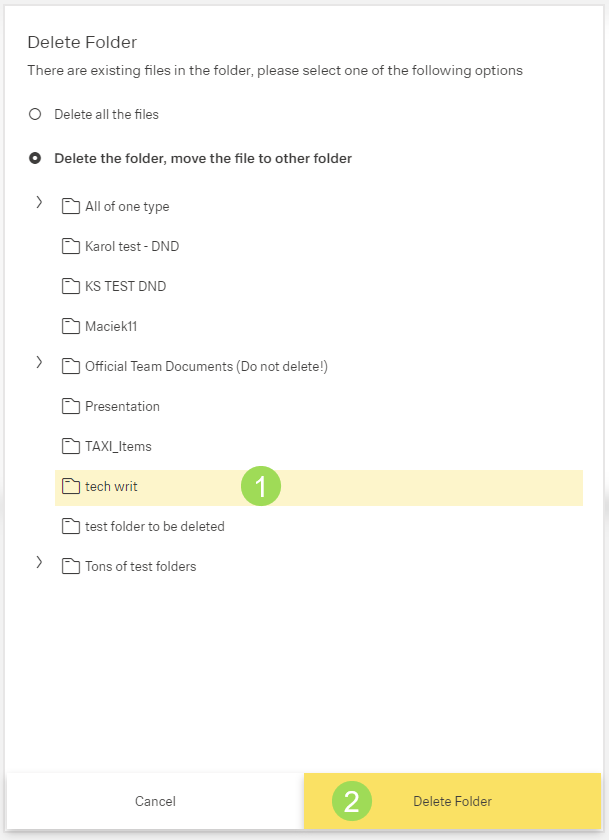Expand the All of one type folder
This screenshot has height=840, width=609.
click(39, 202)
